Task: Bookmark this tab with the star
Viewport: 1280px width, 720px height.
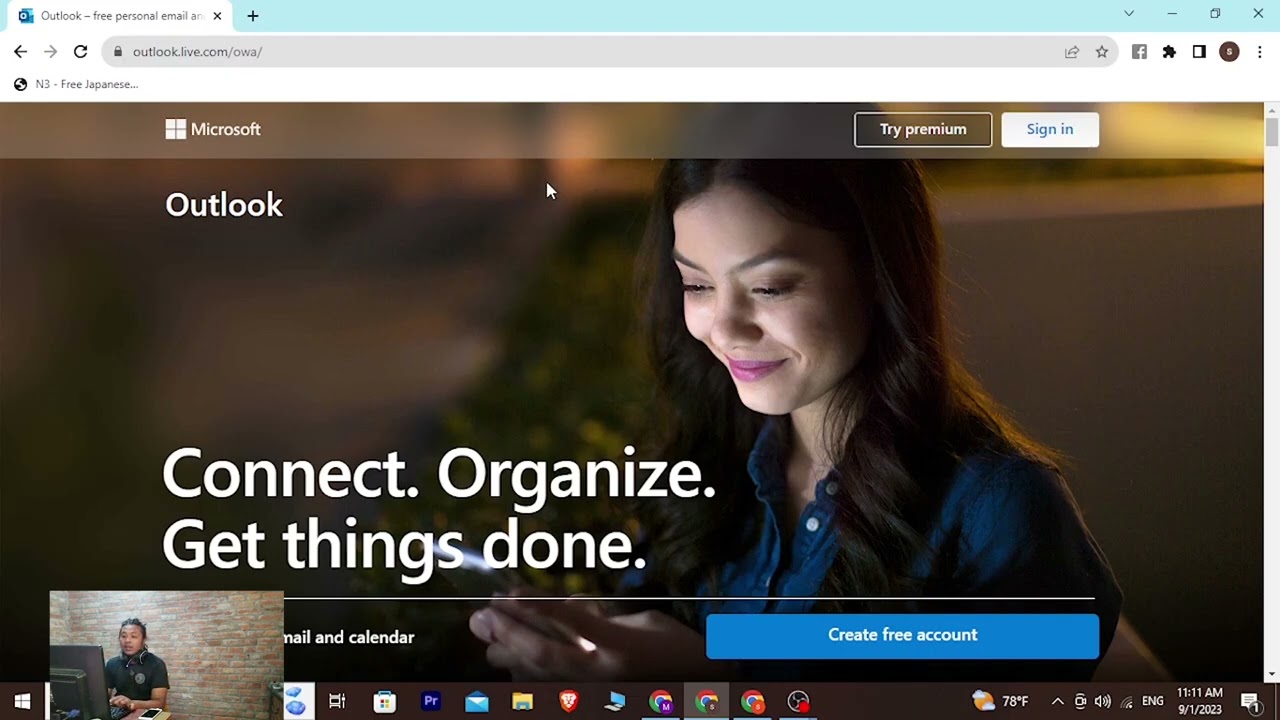Action: pos(1102,52)
